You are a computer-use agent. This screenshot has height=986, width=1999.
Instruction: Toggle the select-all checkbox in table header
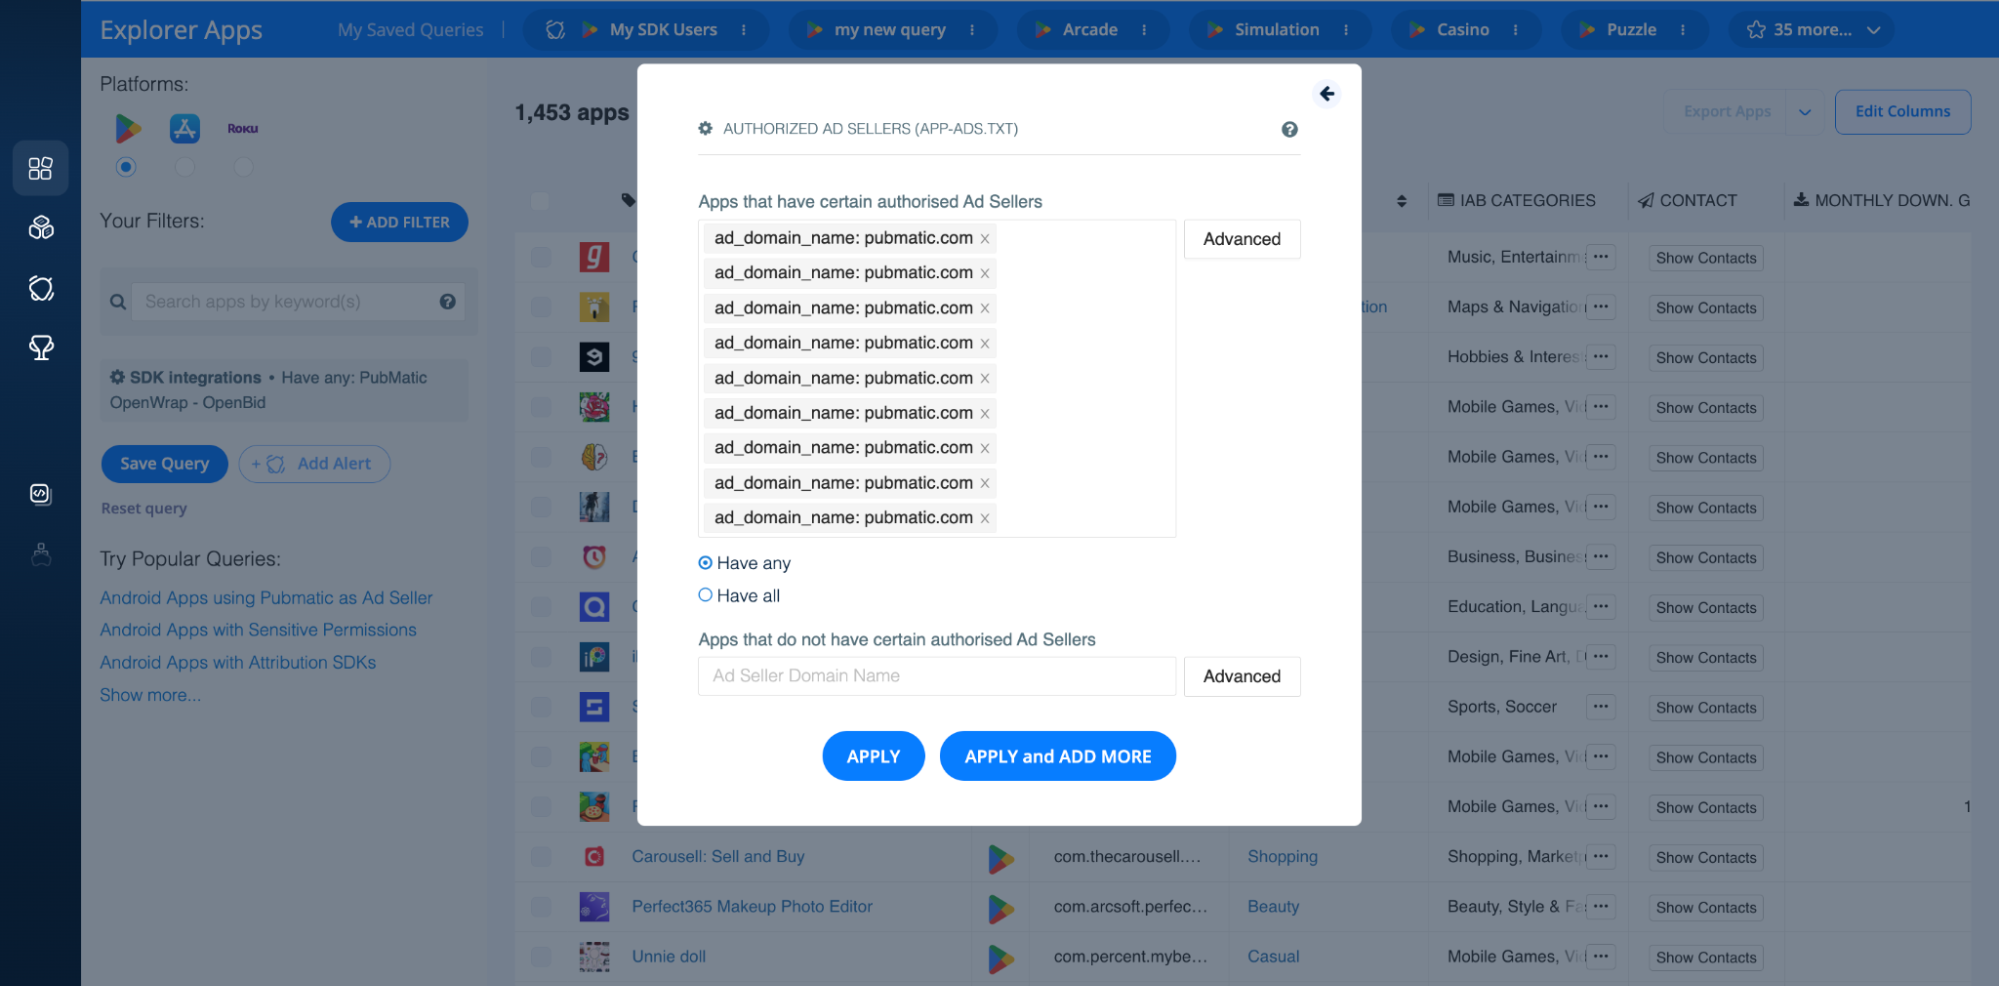(x=540, y=201)
